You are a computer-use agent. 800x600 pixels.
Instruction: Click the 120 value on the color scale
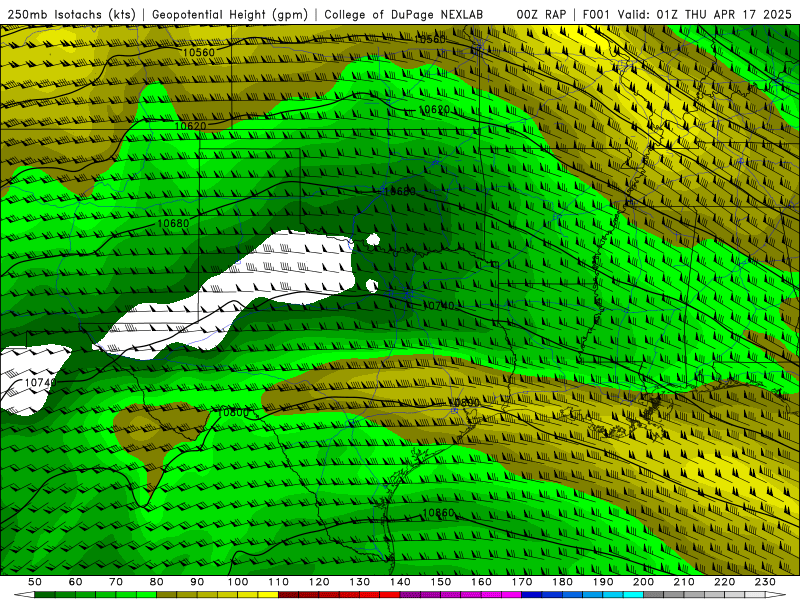click(319, 582)
